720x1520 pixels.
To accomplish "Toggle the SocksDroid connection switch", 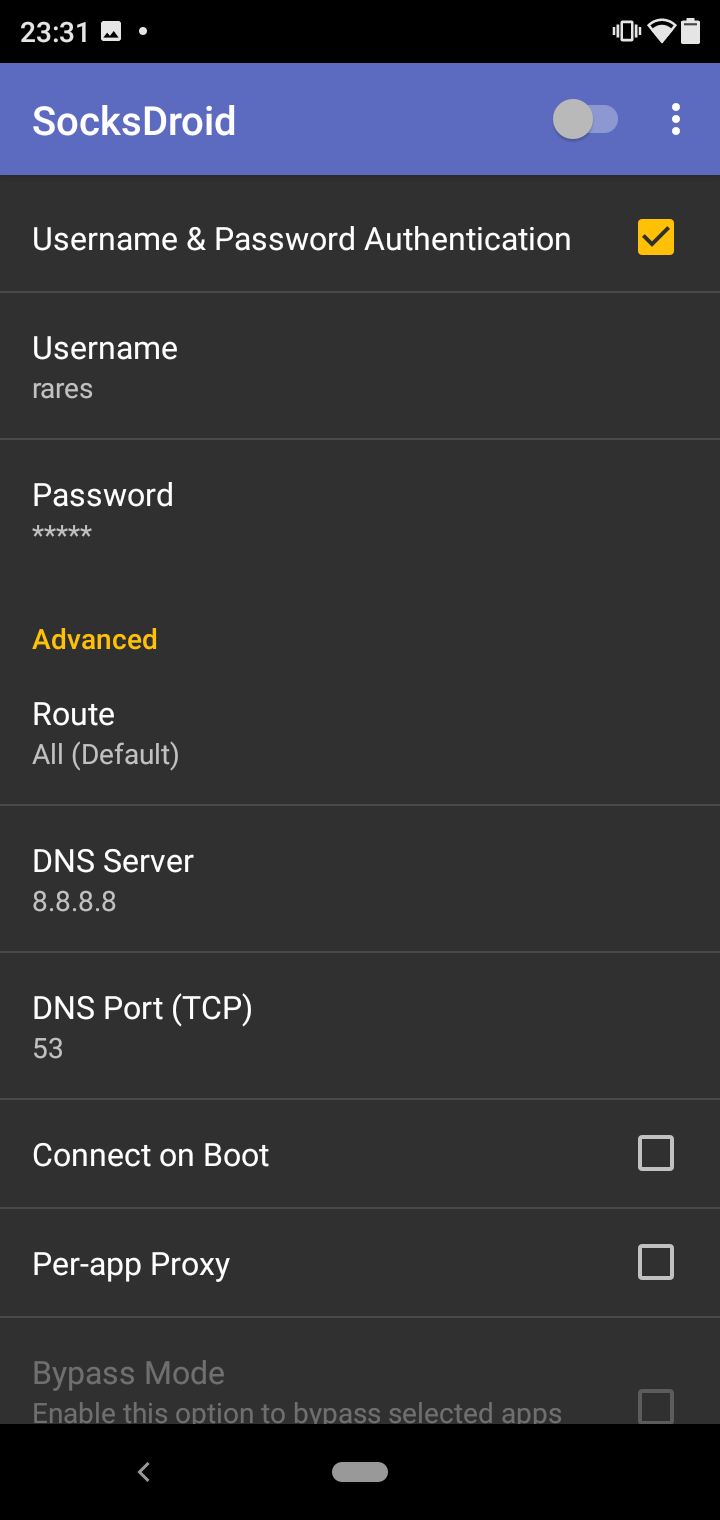I will [x=586, y=120].
